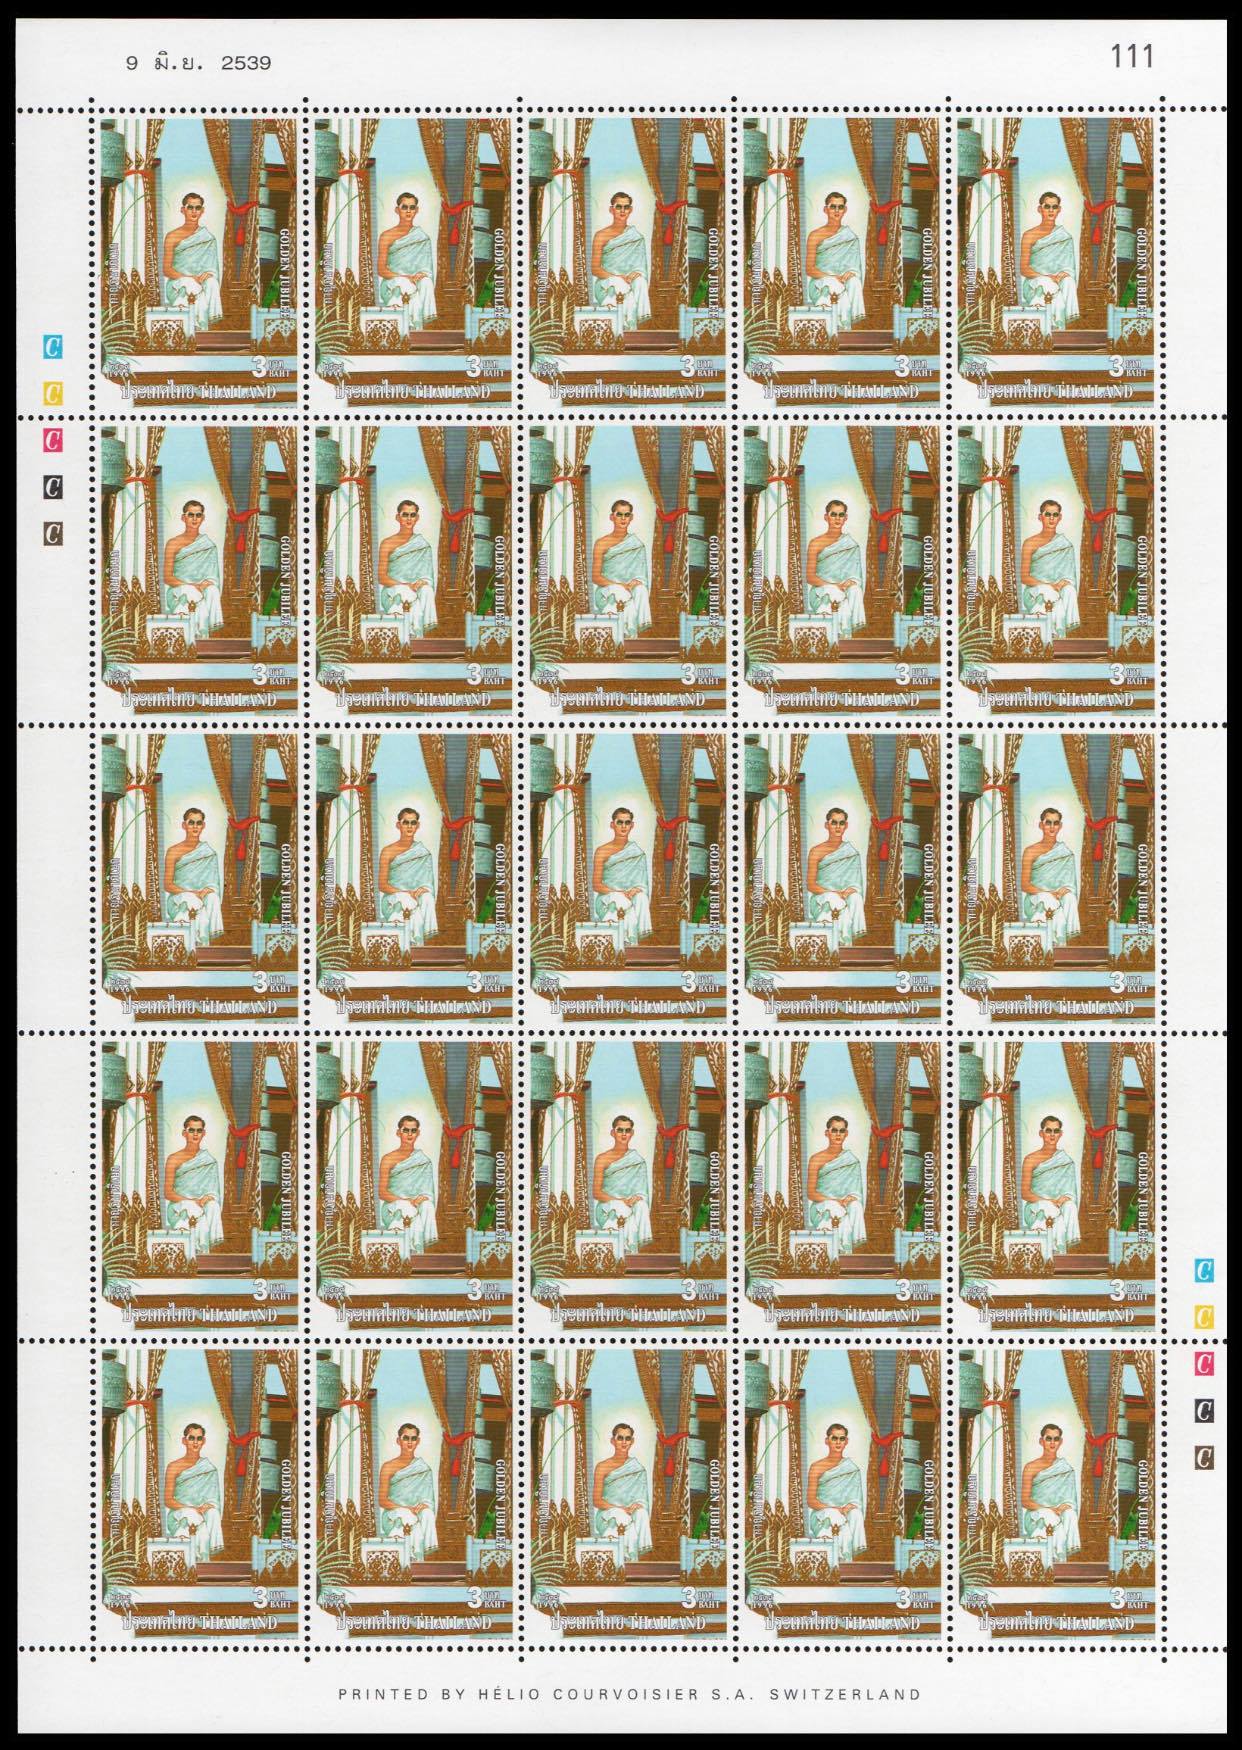
Task: Click the sheet number "111"
Action: click(1133, 58)
